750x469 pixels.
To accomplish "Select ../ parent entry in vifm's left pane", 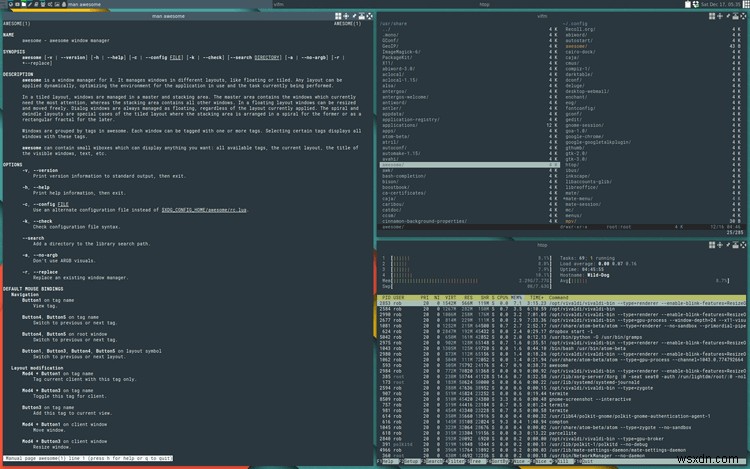I will point(386,29).
